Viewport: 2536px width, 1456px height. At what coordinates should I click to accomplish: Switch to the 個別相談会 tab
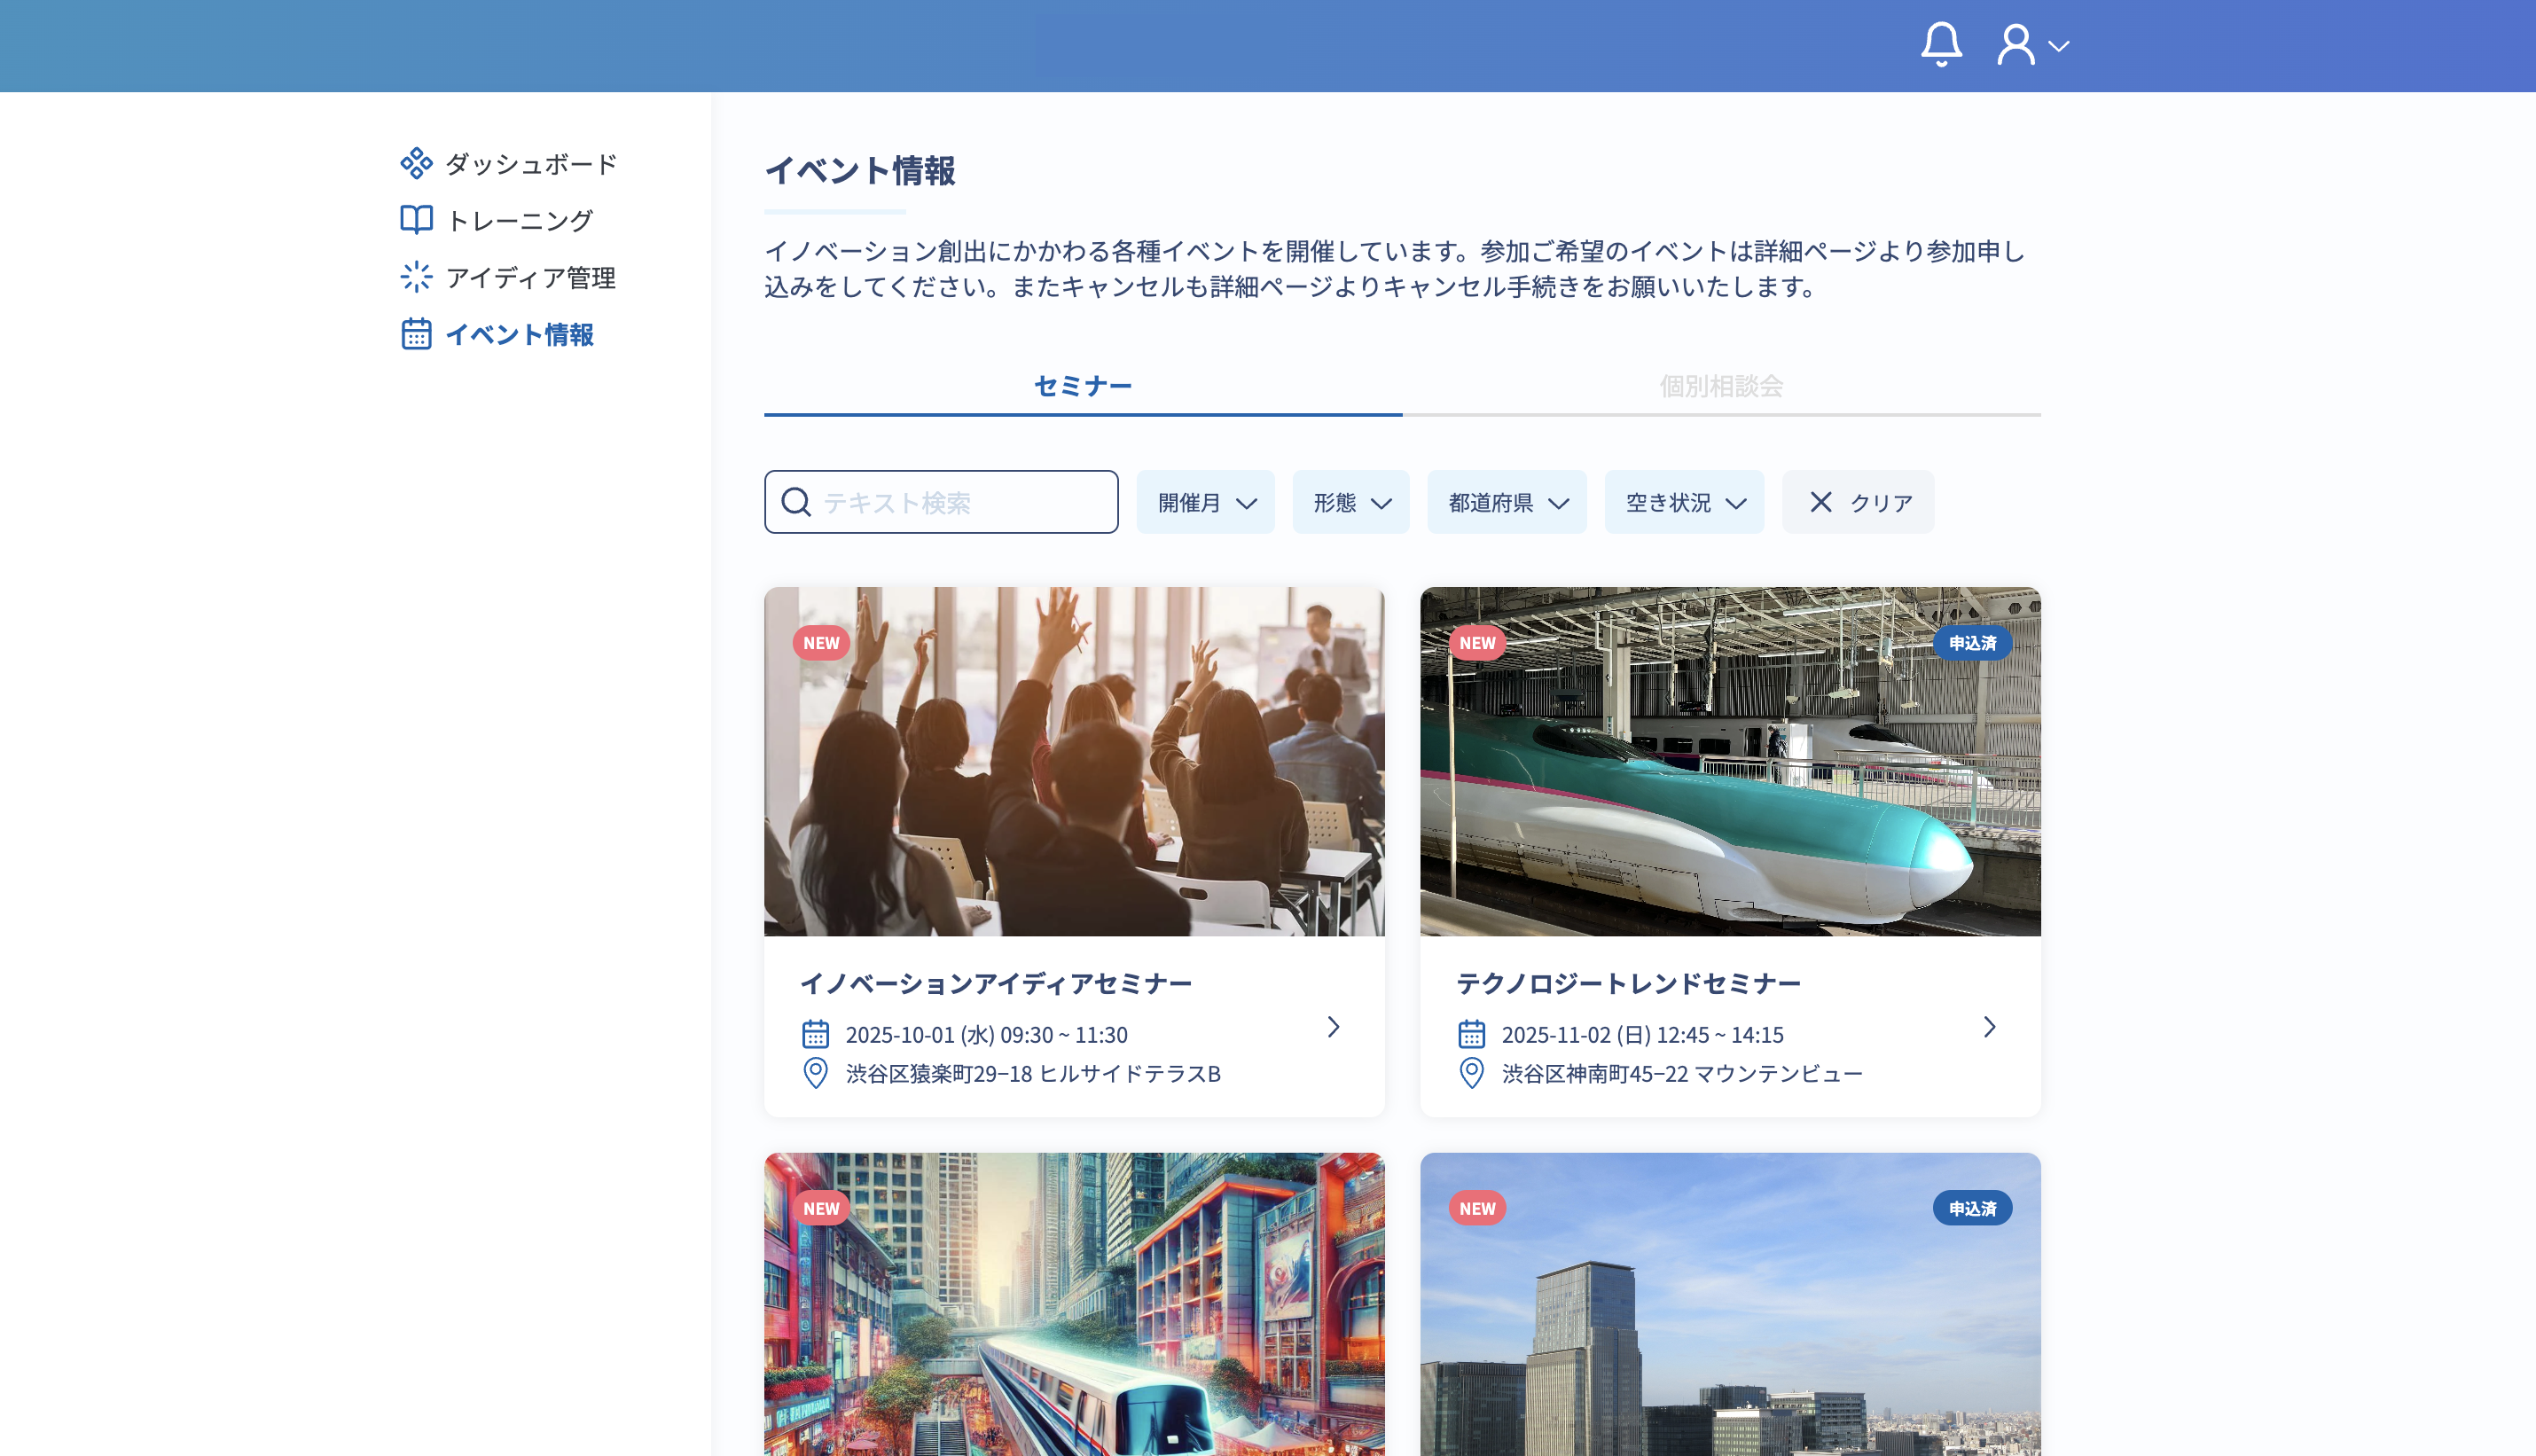point(1721,386)
